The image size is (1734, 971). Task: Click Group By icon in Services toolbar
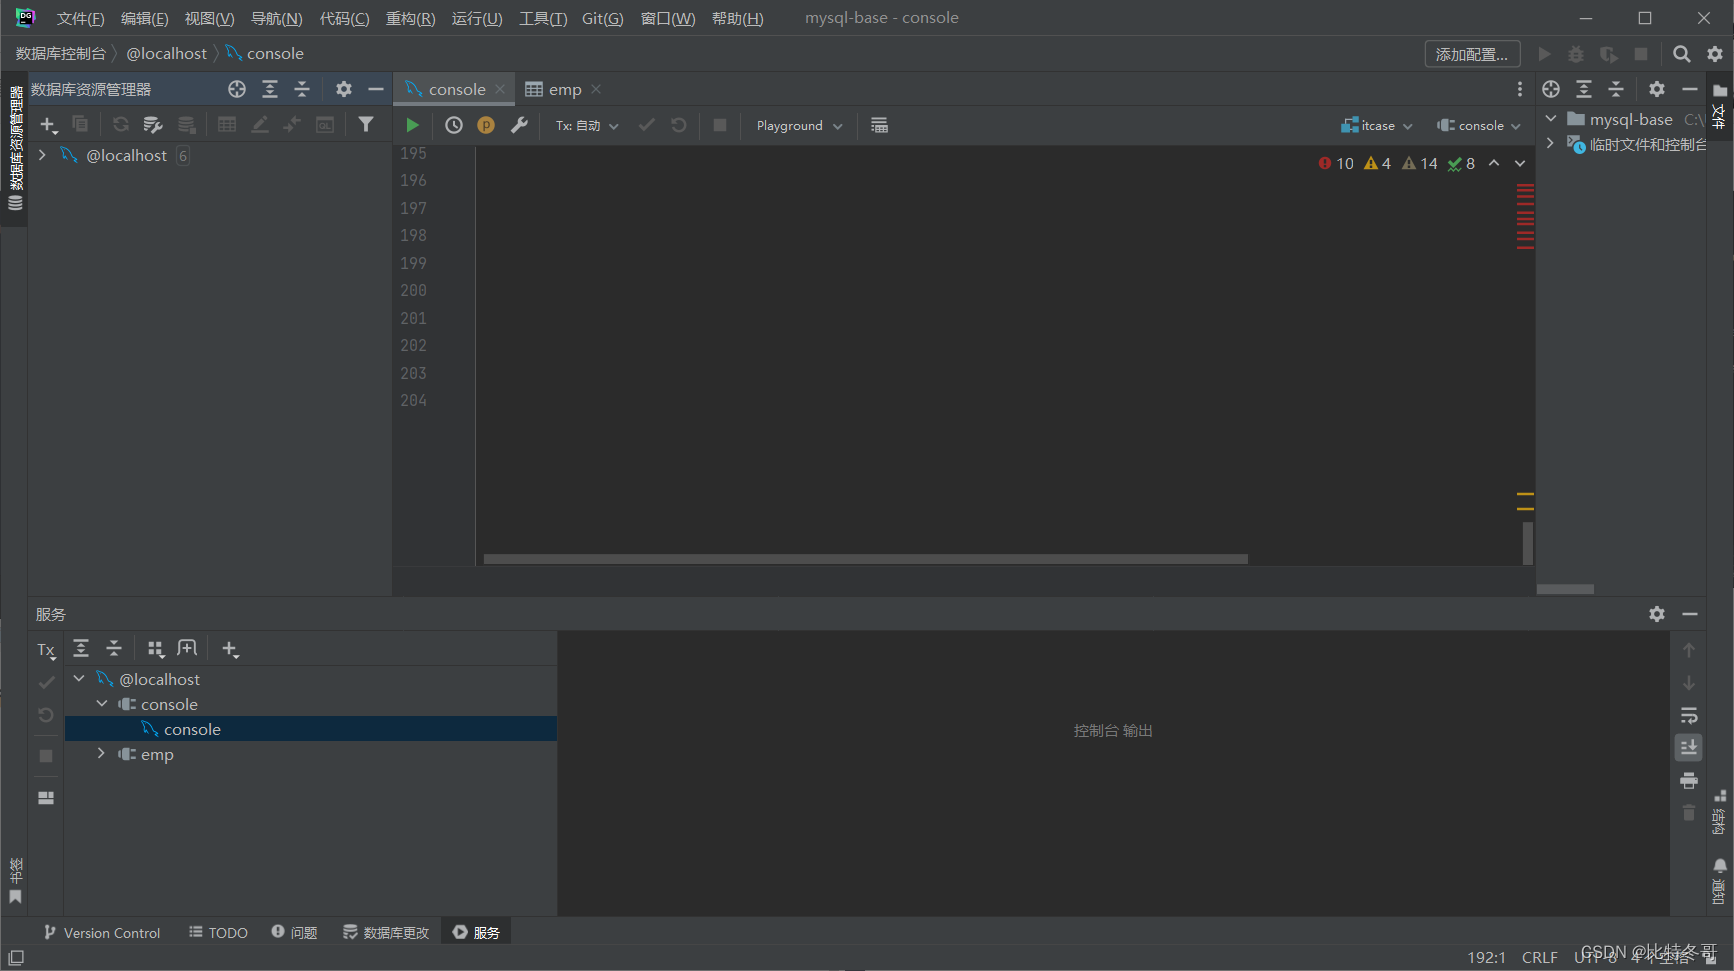point(155,649)
